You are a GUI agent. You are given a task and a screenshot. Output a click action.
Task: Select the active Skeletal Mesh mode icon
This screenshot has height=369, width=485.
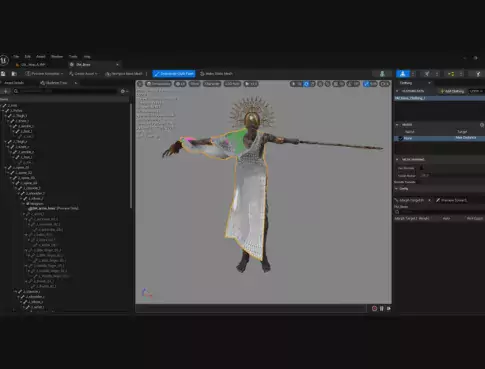pos(403,74)
